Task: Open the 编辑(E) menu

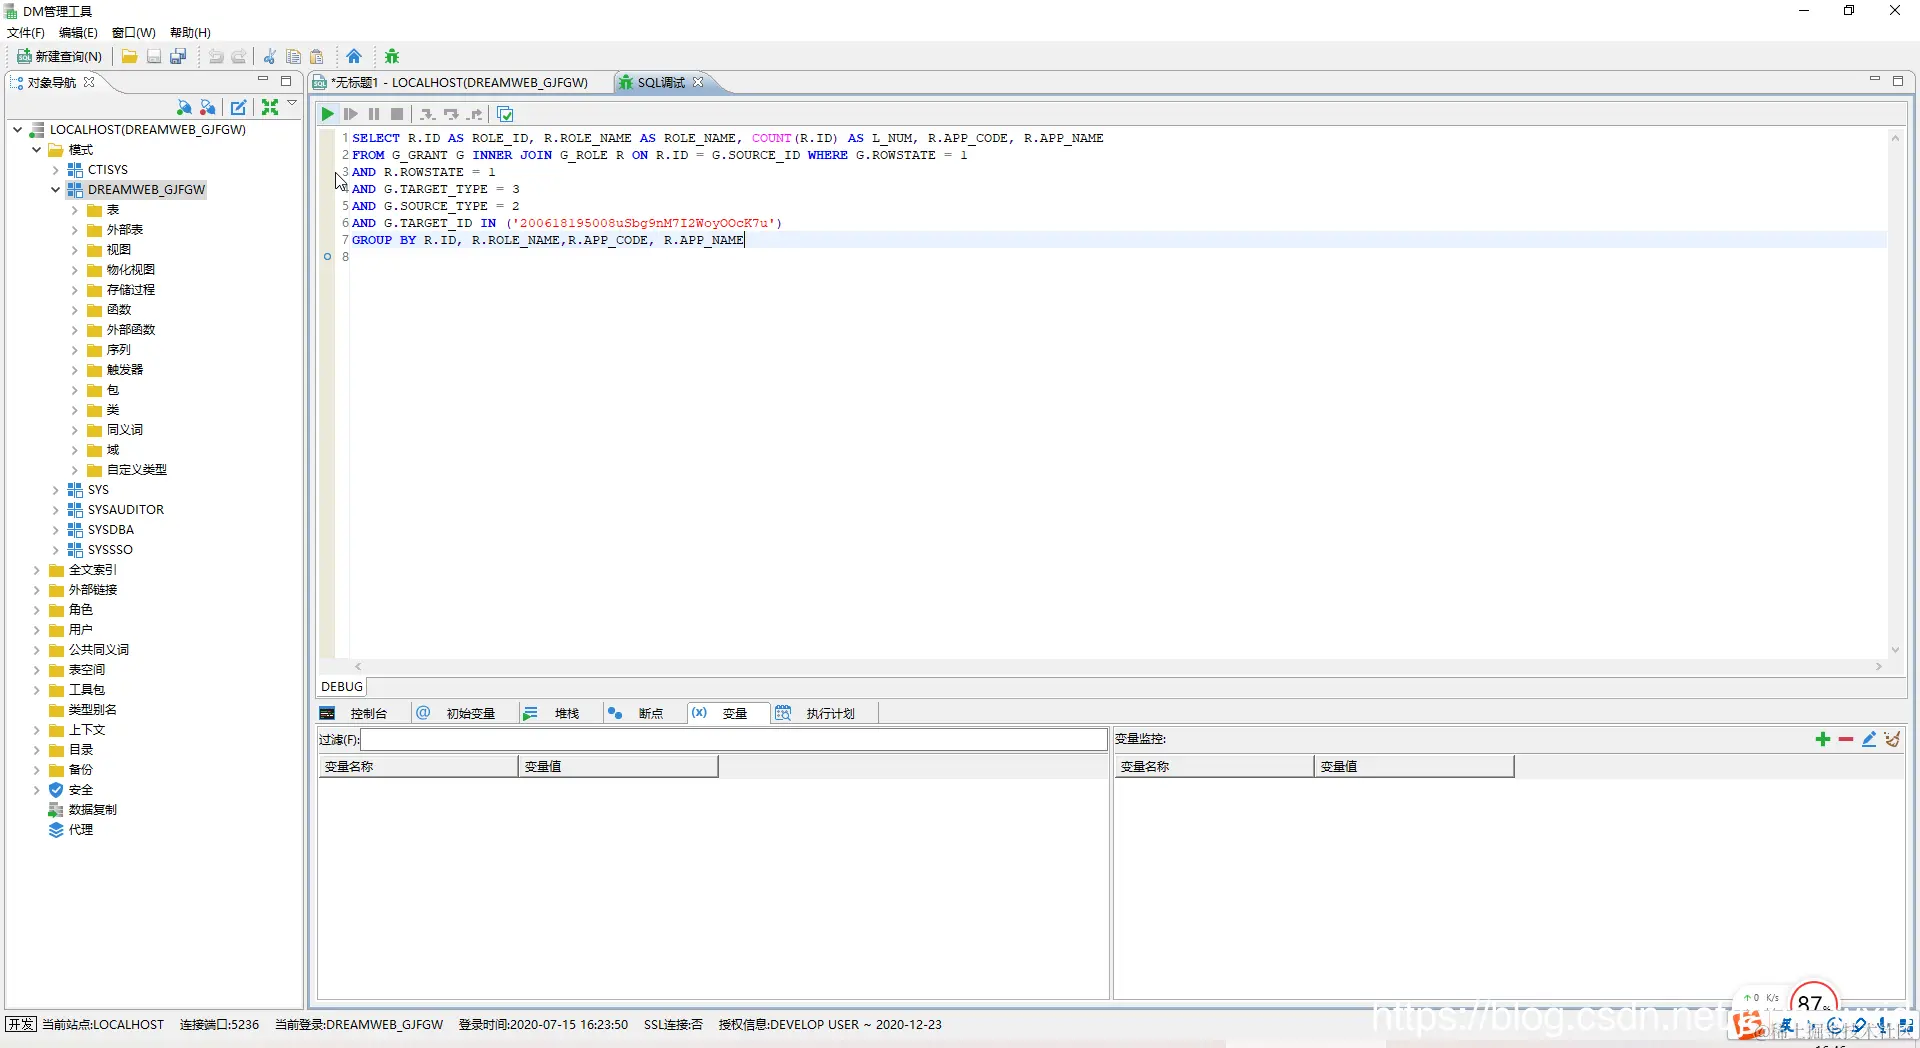Action: tap(78, 33)
